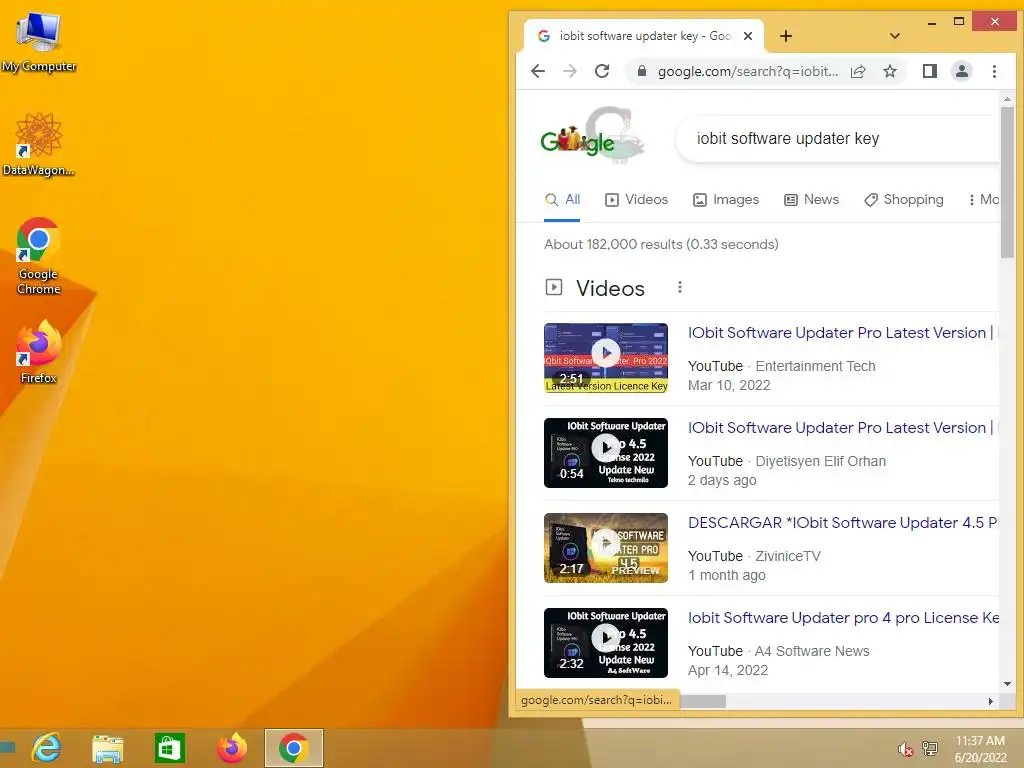Select the Chrome taskbar button

pyautogui.click(x=294, y=748)
